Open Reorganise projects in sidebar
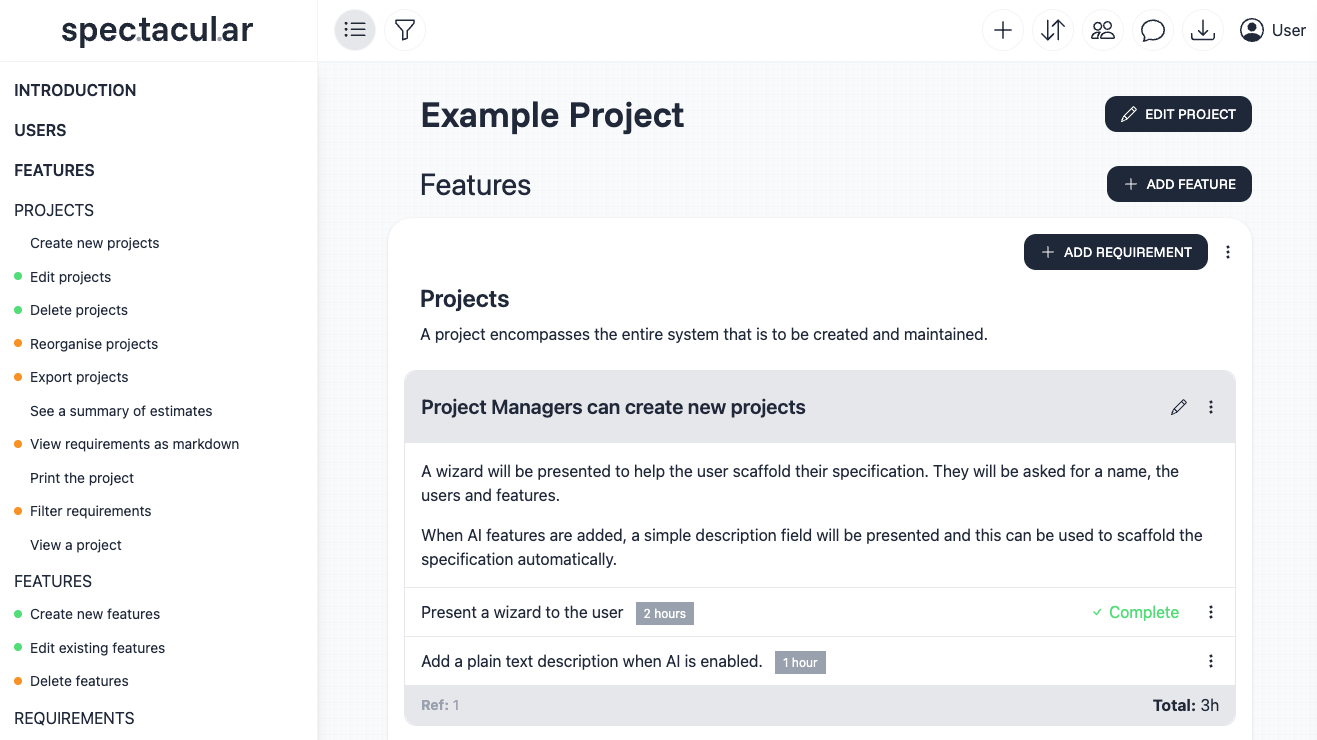 [x=94, y=344]
